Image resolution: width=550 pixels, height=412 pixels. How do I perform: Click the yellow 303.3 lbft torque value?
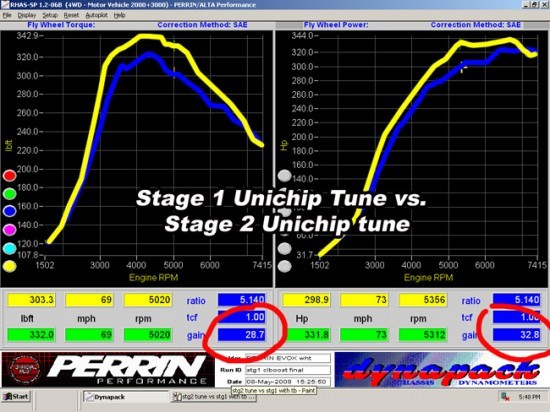tap(31, 300)
